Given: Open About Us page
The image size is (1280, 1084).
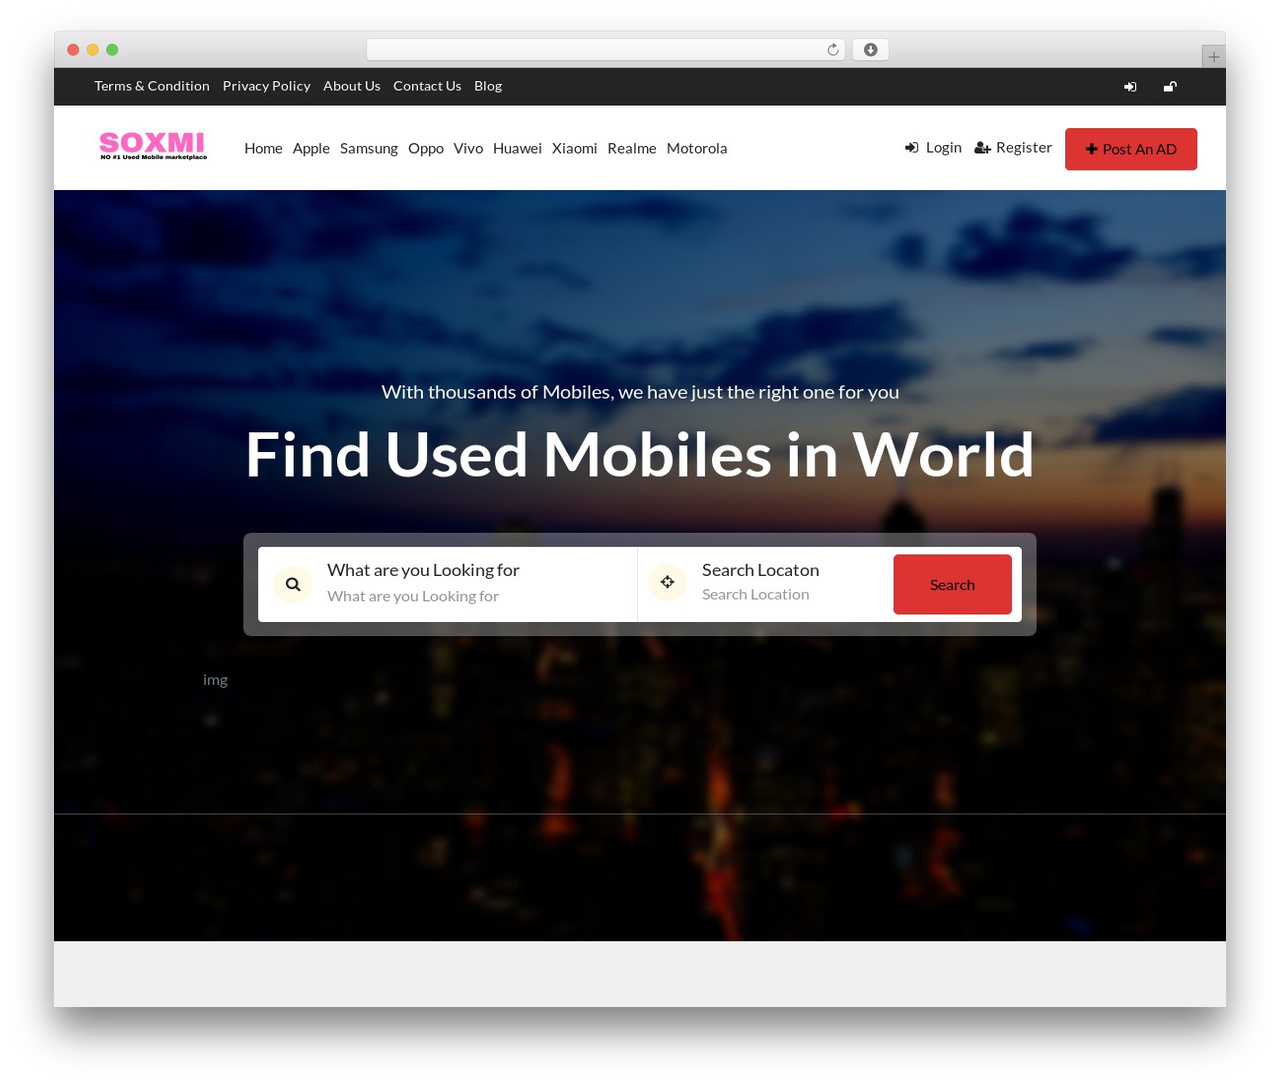Looking at the screenshot, I should pos(352,86).
